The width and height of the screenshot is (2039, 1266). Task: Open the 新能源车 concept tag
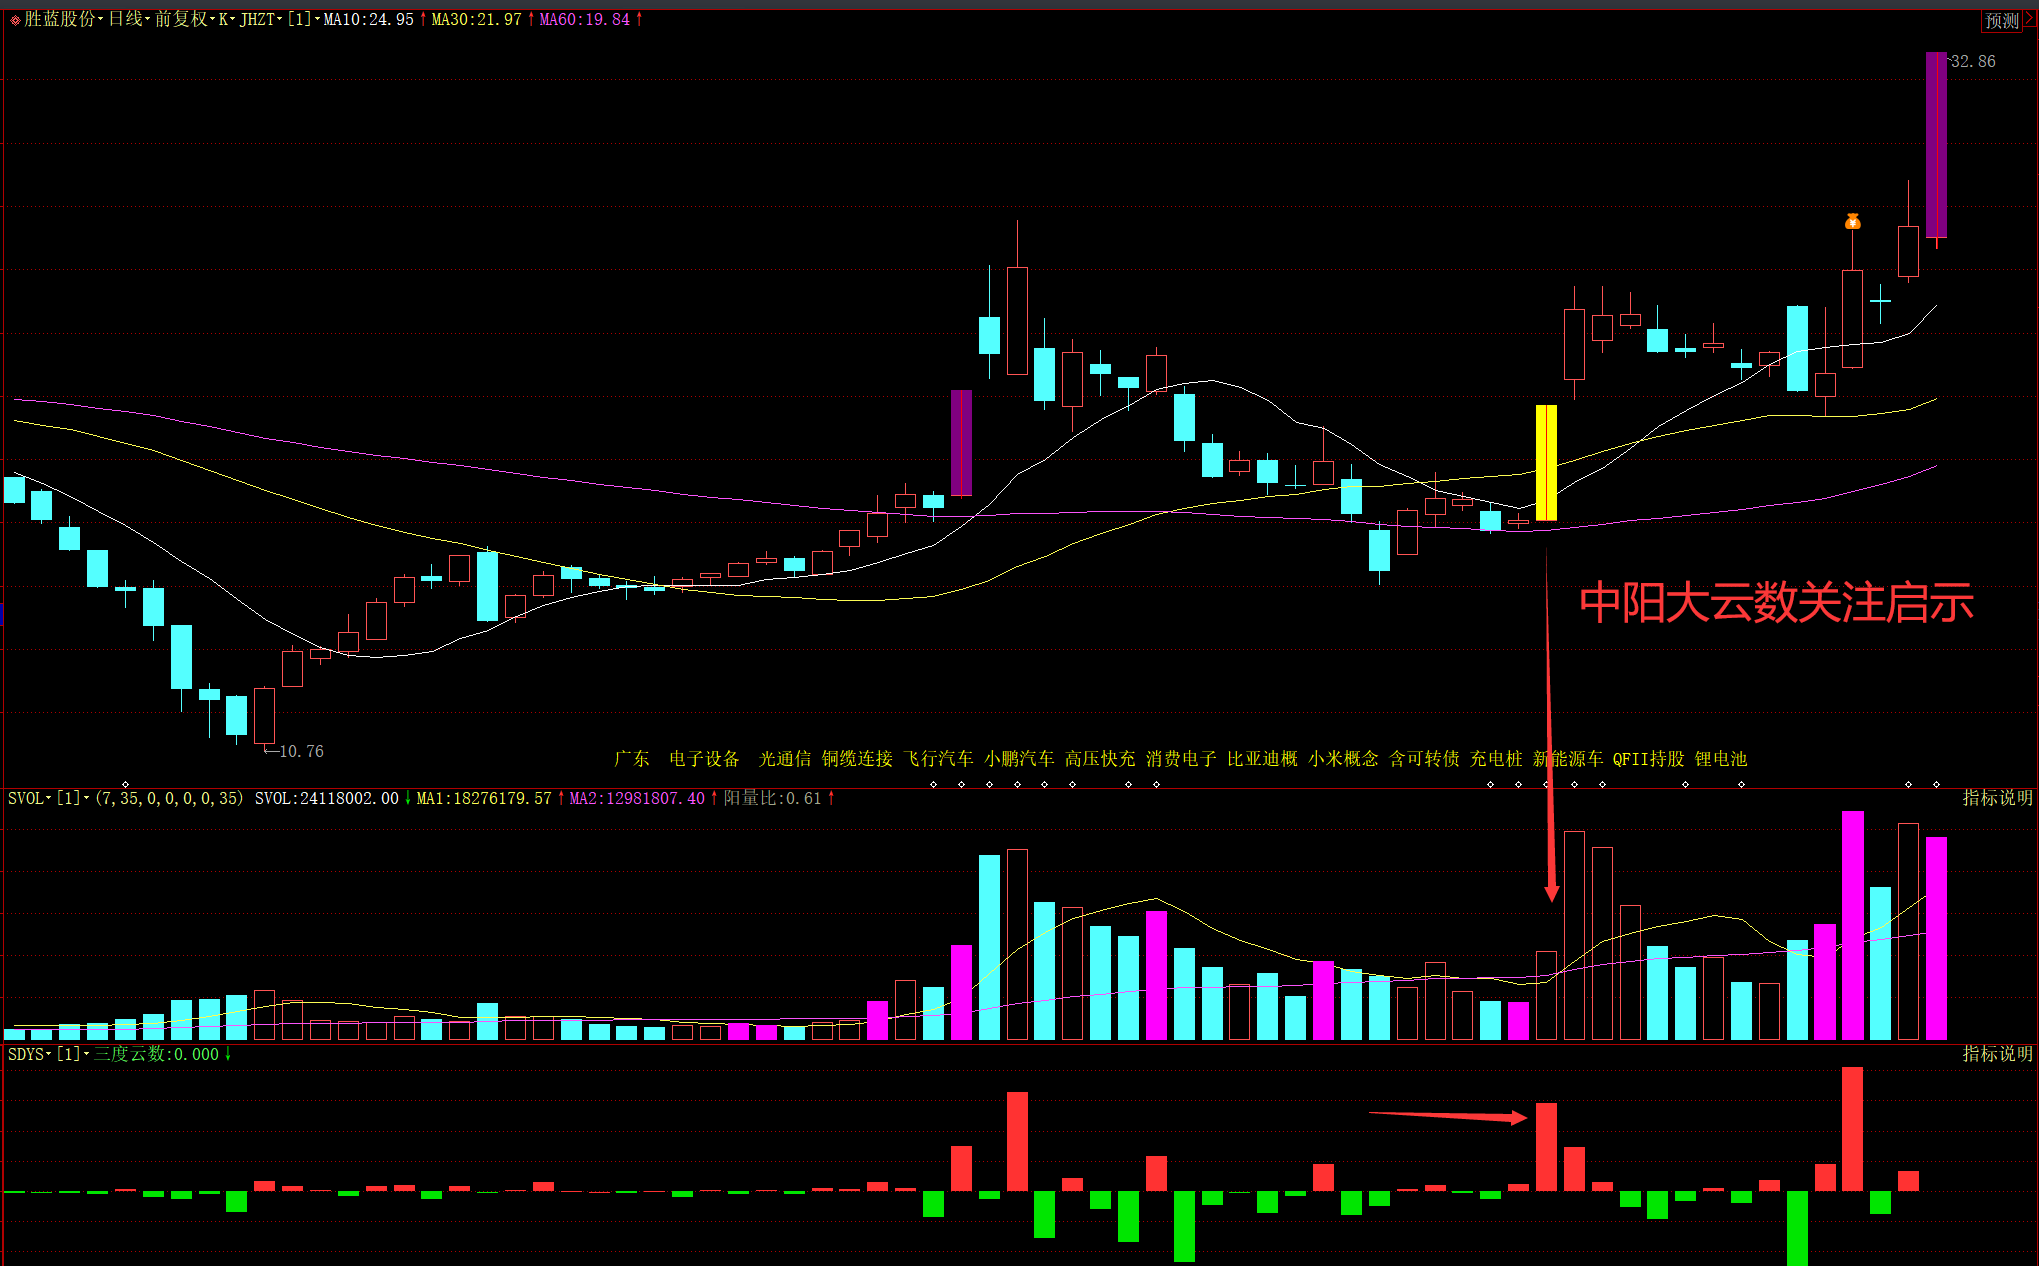click(1568, 759)
